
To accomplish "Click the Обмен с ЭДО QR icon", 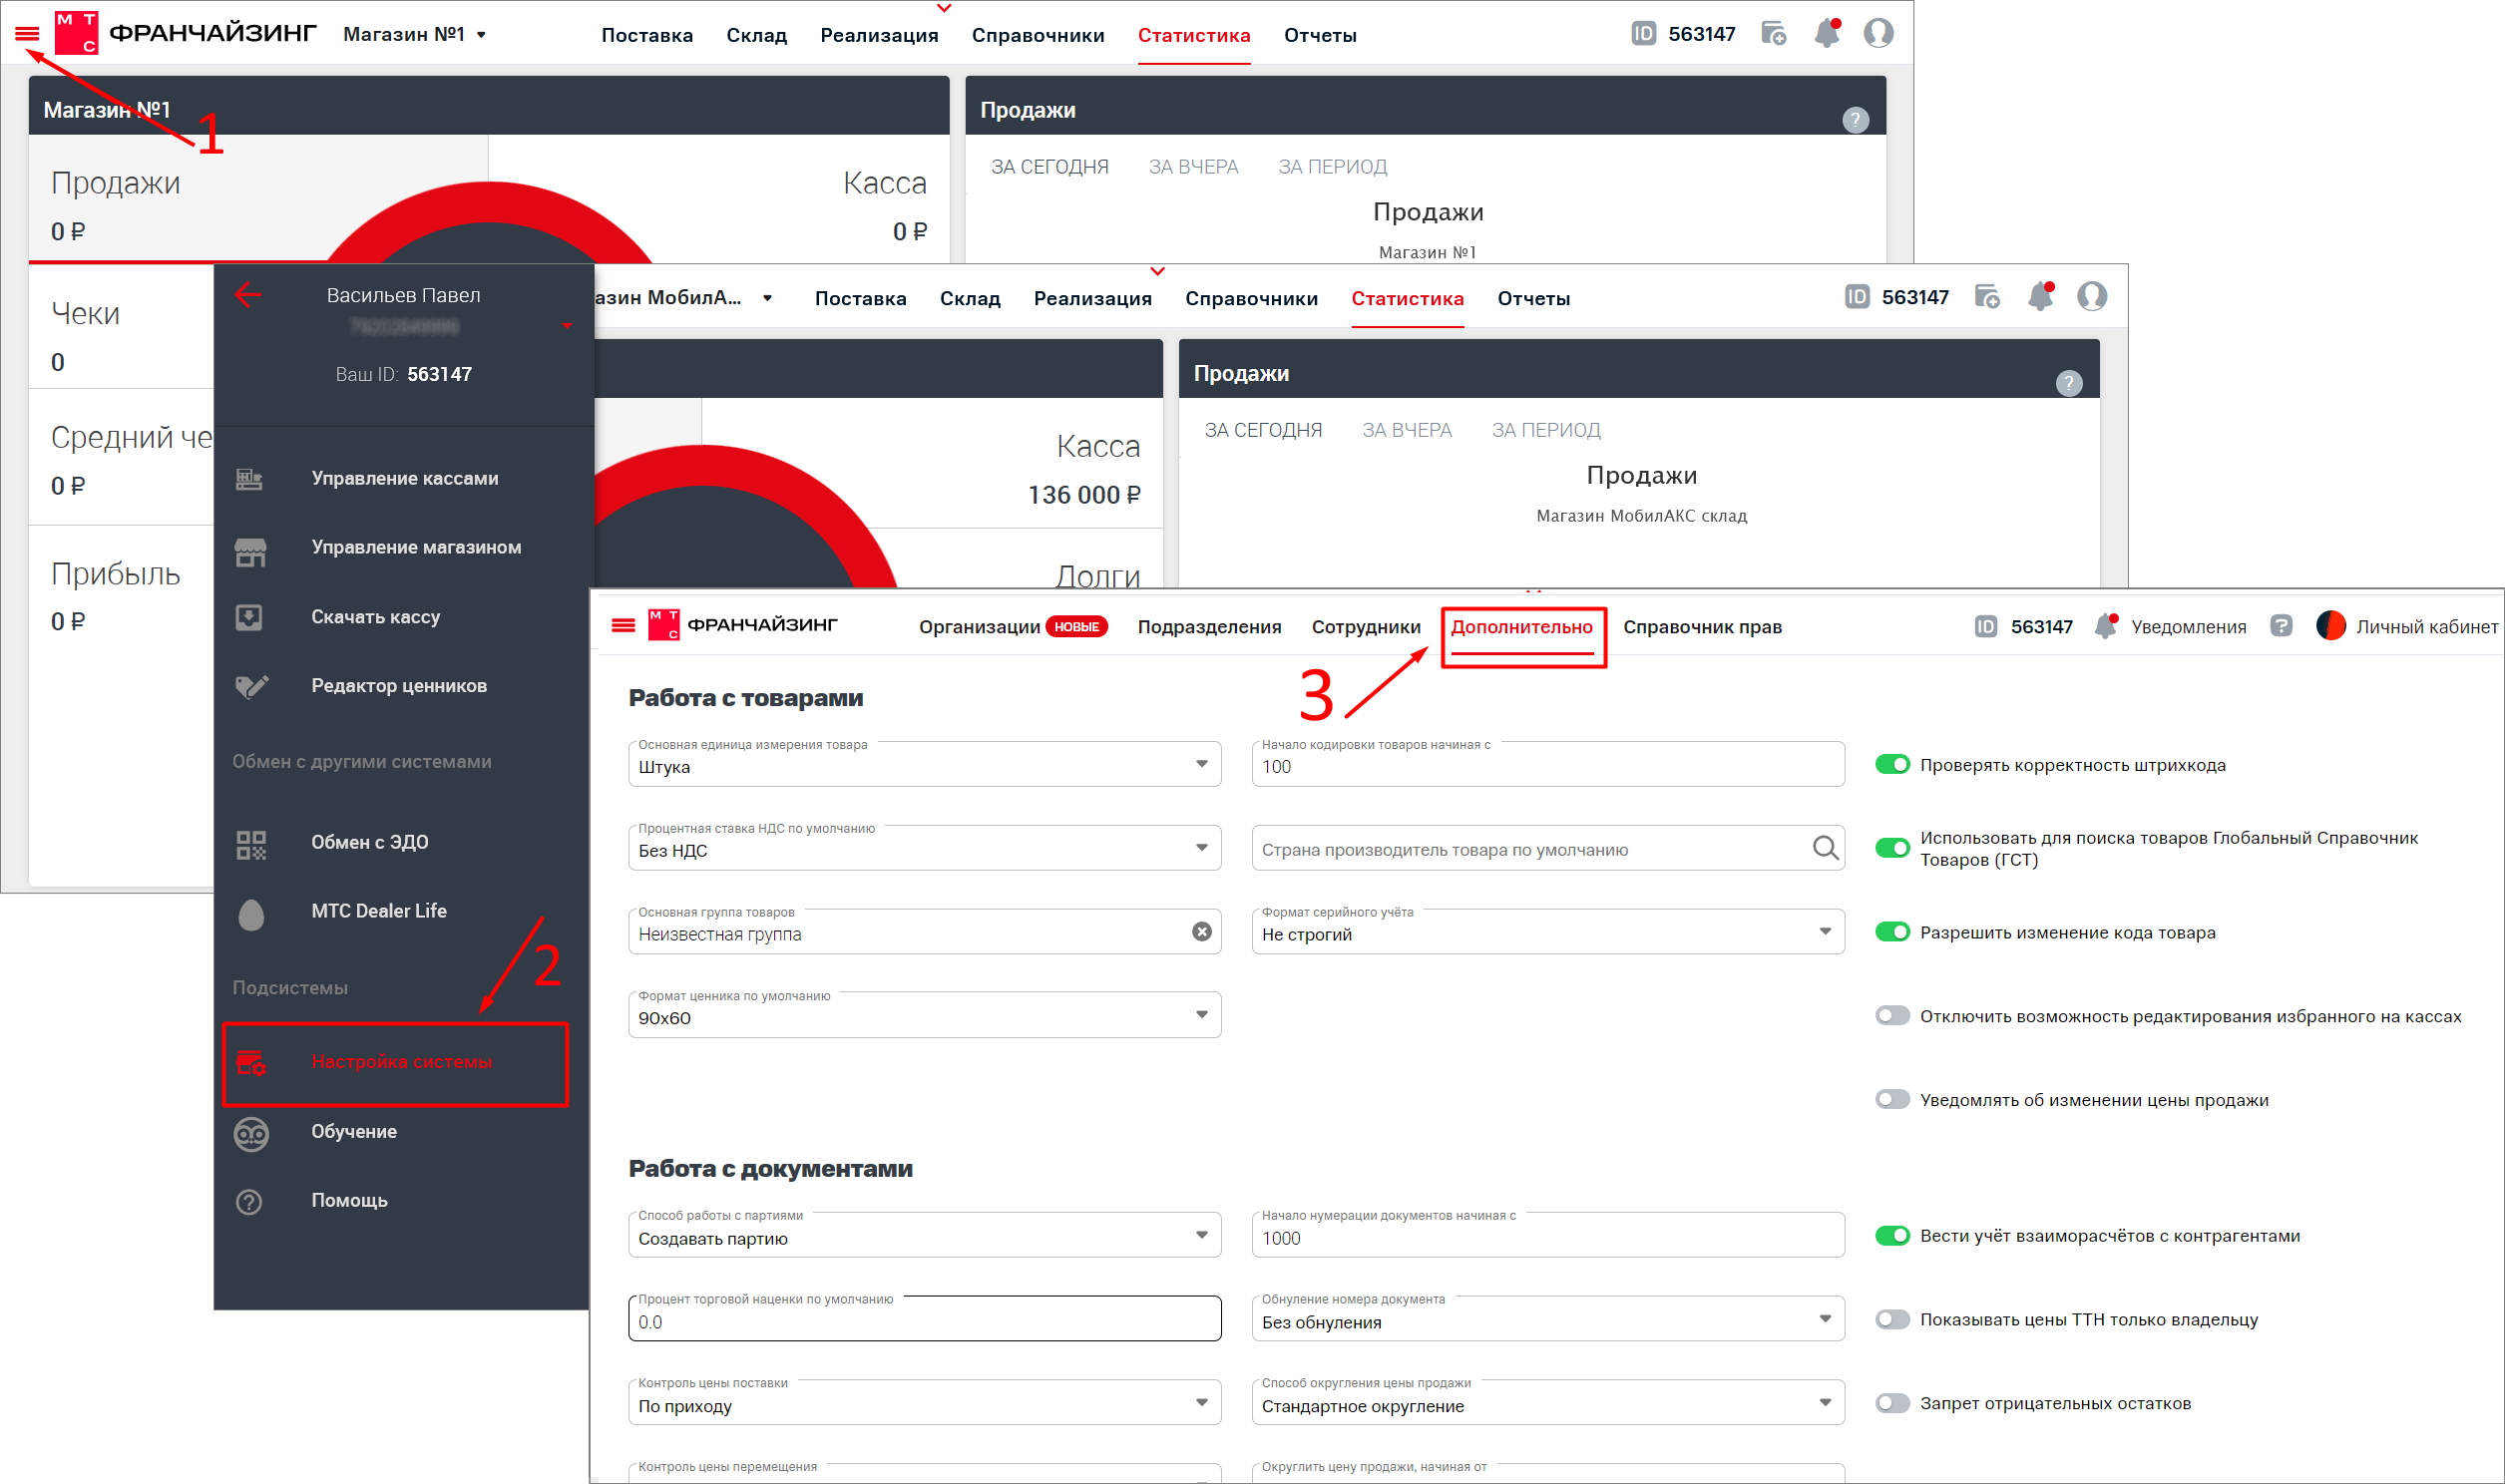I will [x=251, y=845].
